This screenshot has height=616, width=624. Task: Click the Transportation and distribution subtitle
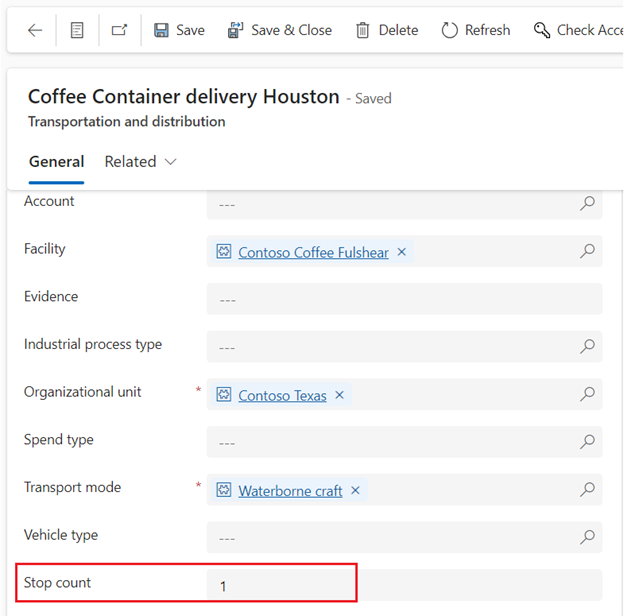(127, 121)
